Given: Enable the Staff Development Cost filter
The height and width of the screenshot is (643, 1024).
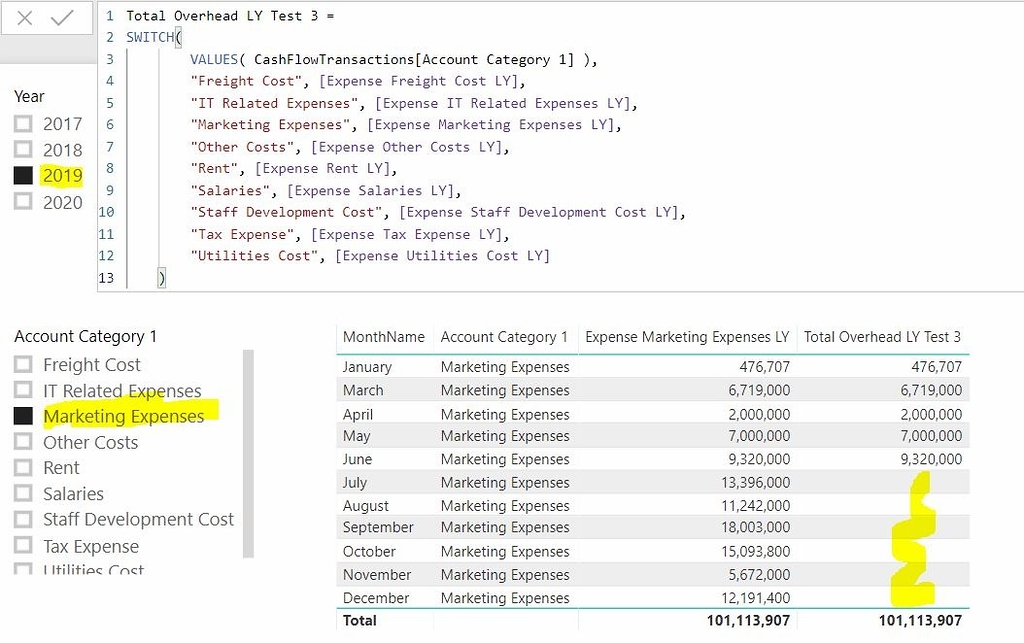Looking at the screenshot, I should (24, 519).
